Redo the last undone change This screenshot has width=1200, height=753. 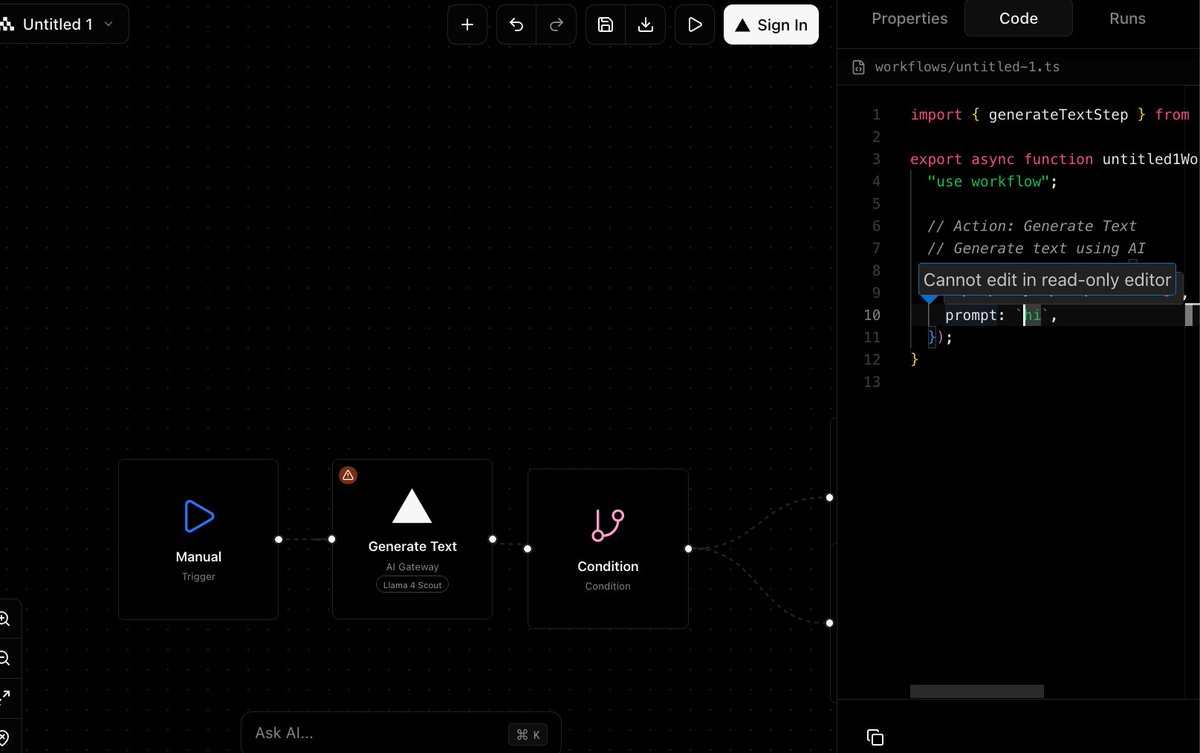[556, 25]
